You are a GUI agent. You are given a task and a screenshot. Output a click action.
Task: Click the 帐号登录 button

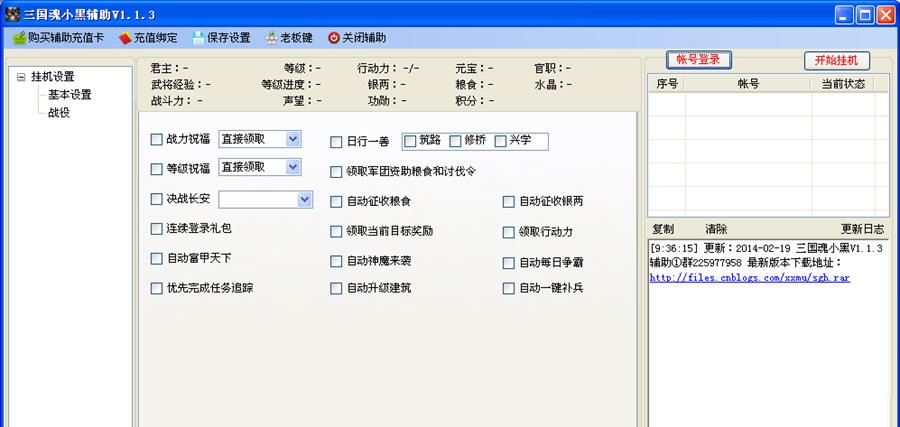699,60
